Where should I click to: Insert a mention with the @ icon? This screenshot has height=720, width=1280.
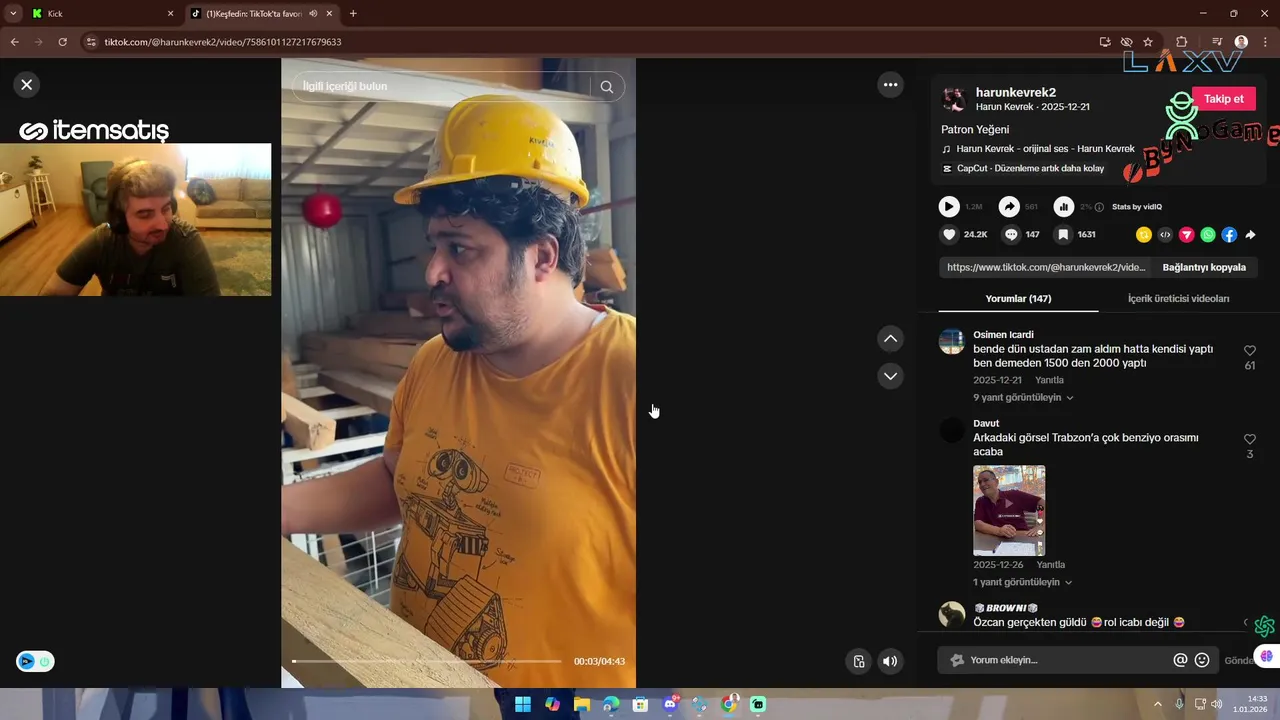1180,660
